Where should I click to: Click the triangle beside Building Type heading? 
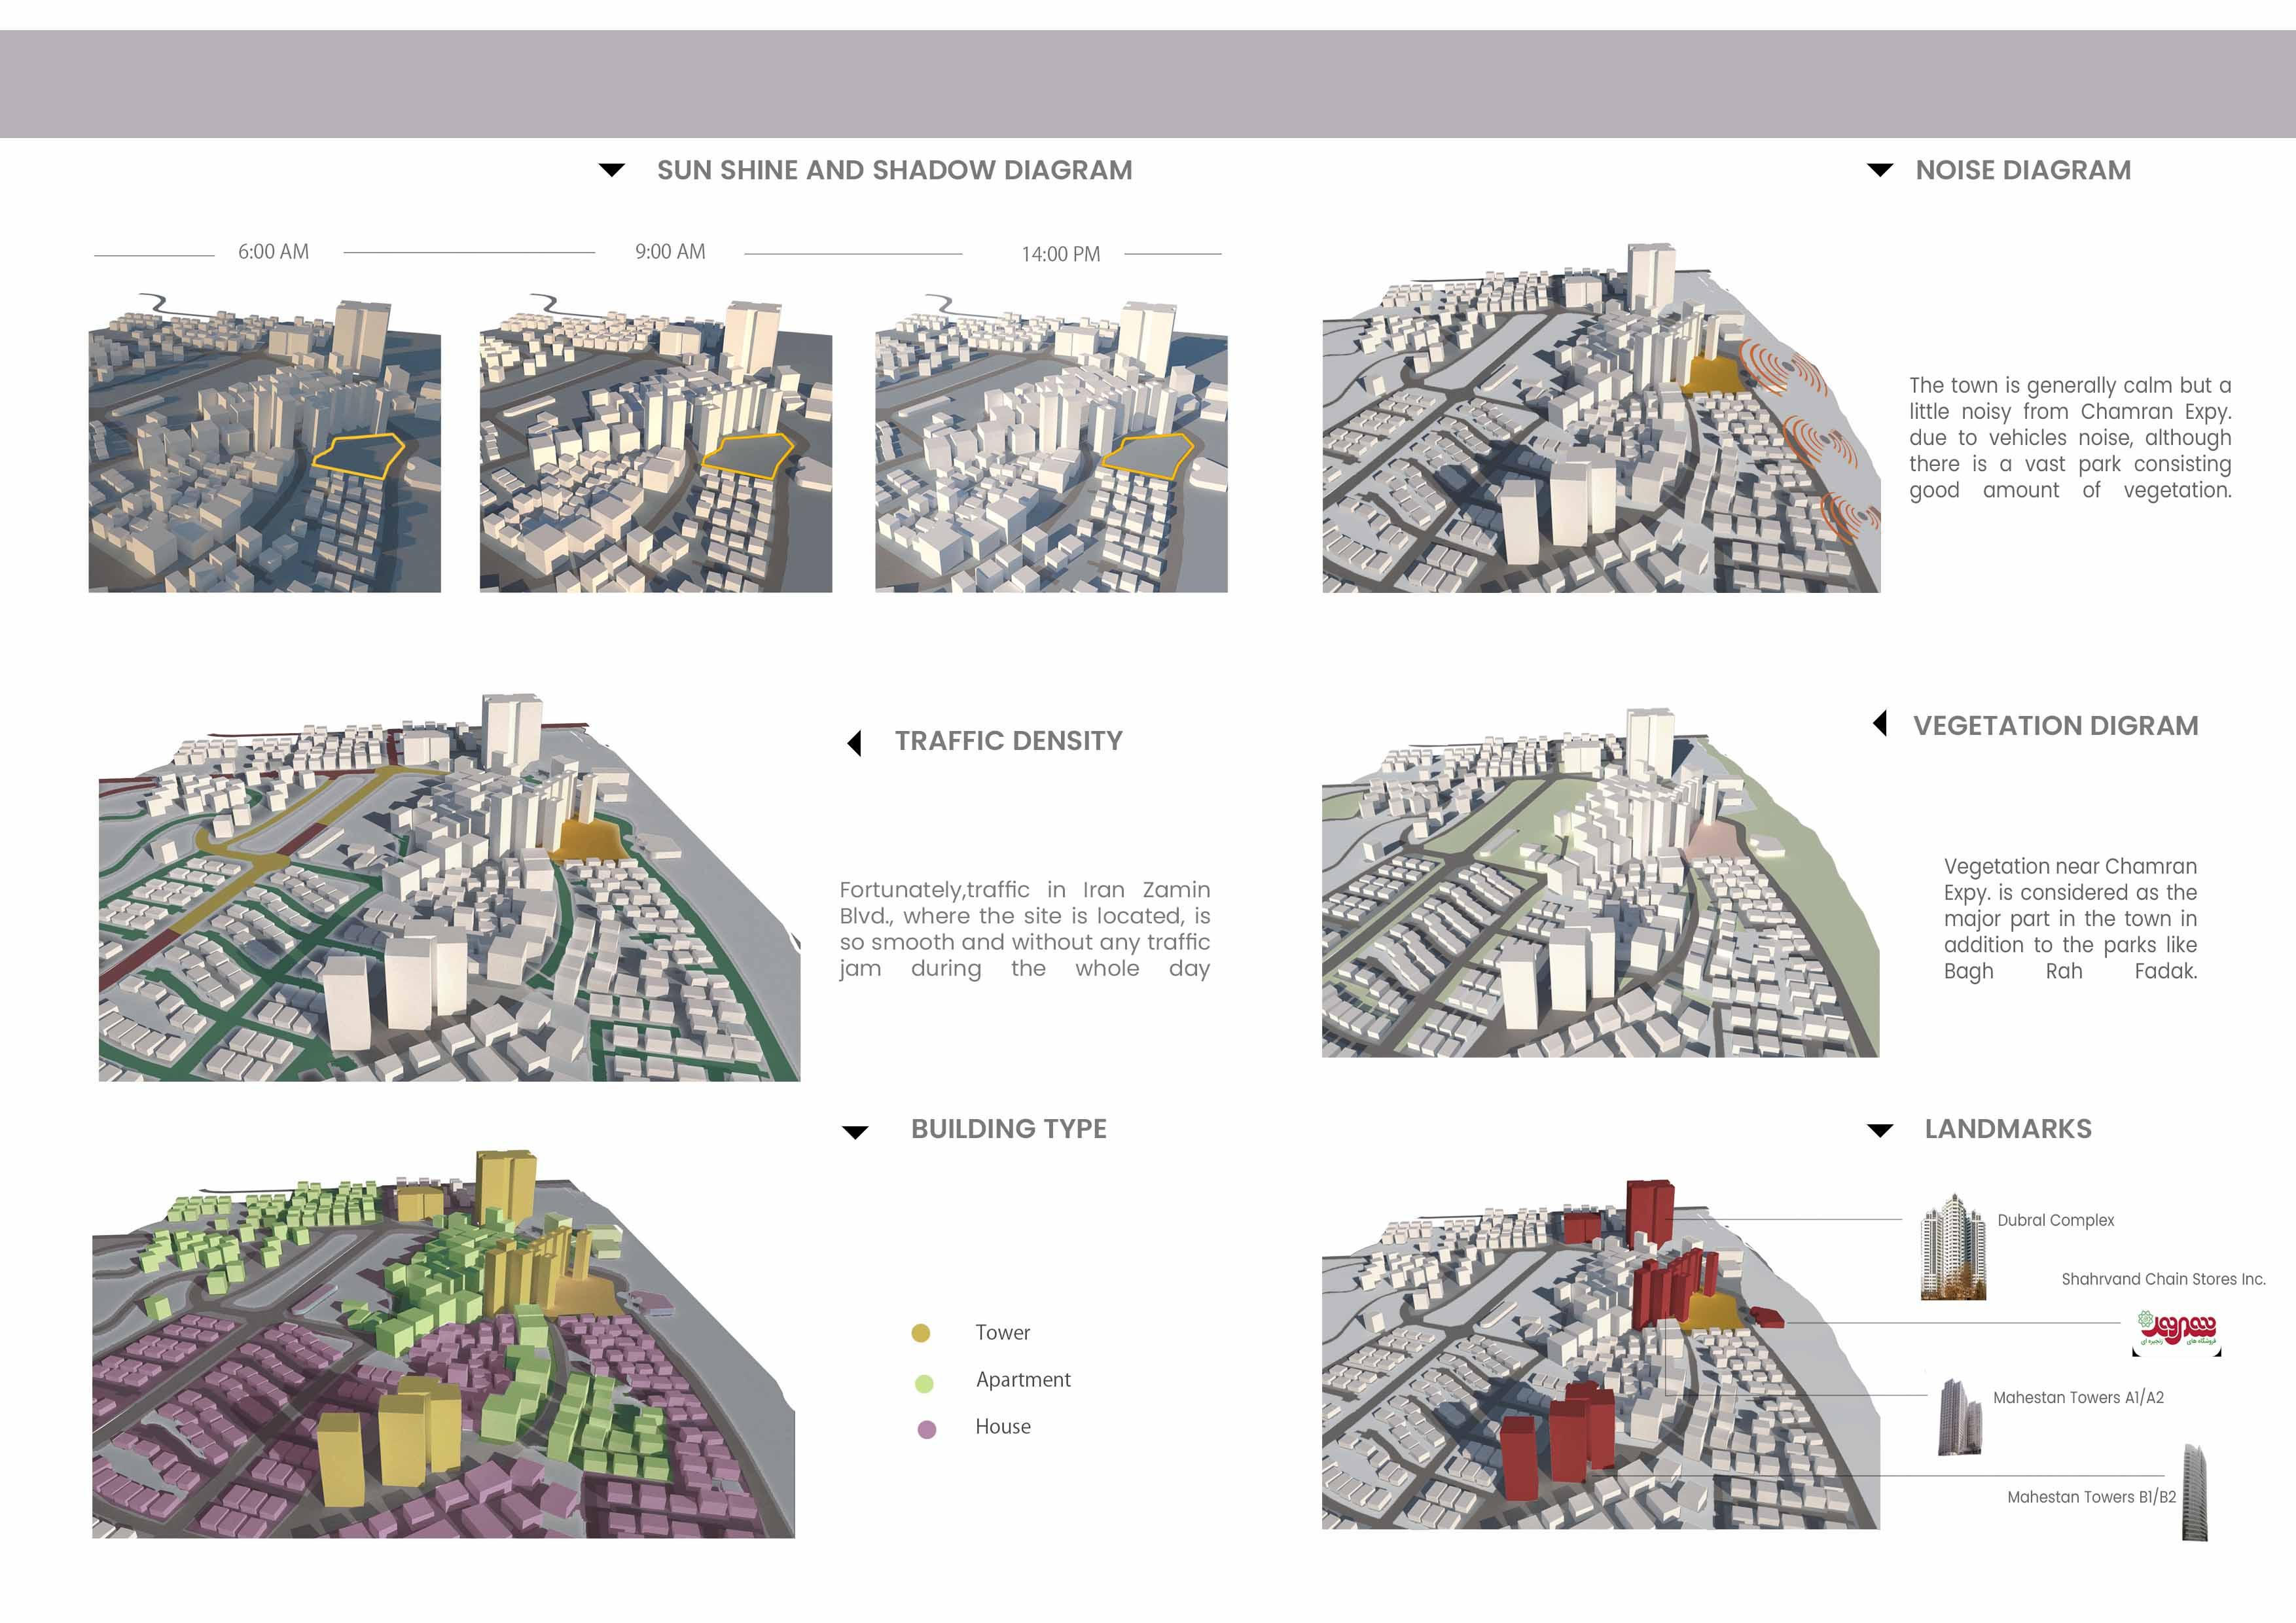click(x=855, y=1132)
